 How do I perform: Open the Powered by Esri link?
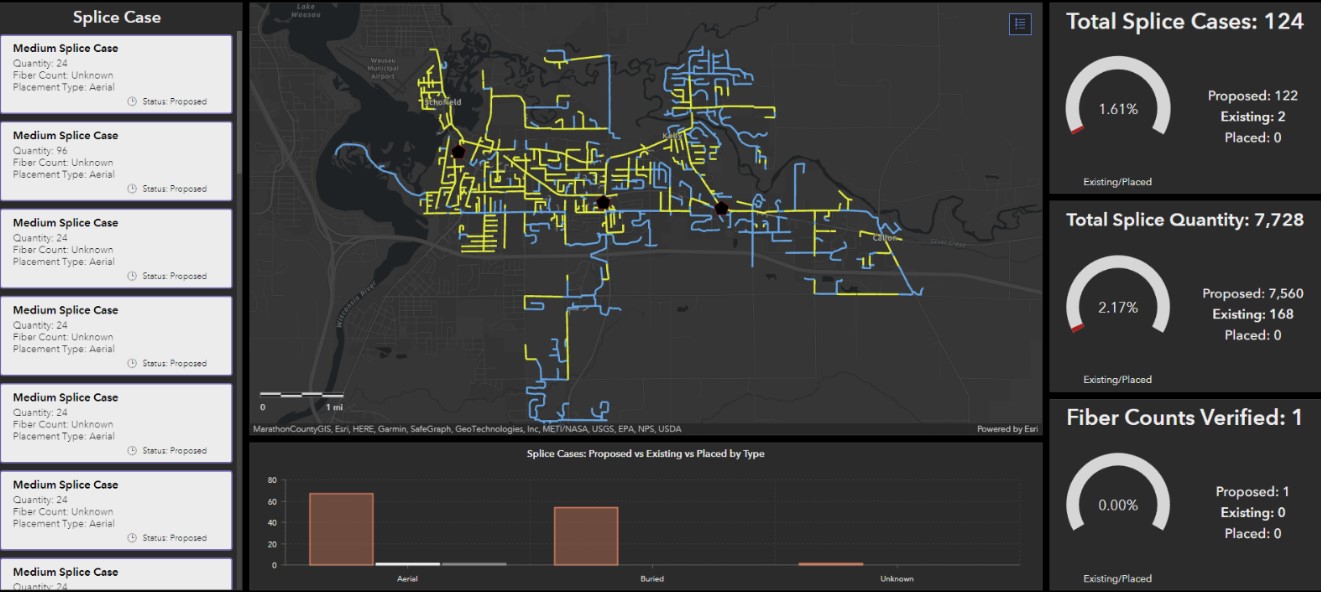pos(1006,429)
